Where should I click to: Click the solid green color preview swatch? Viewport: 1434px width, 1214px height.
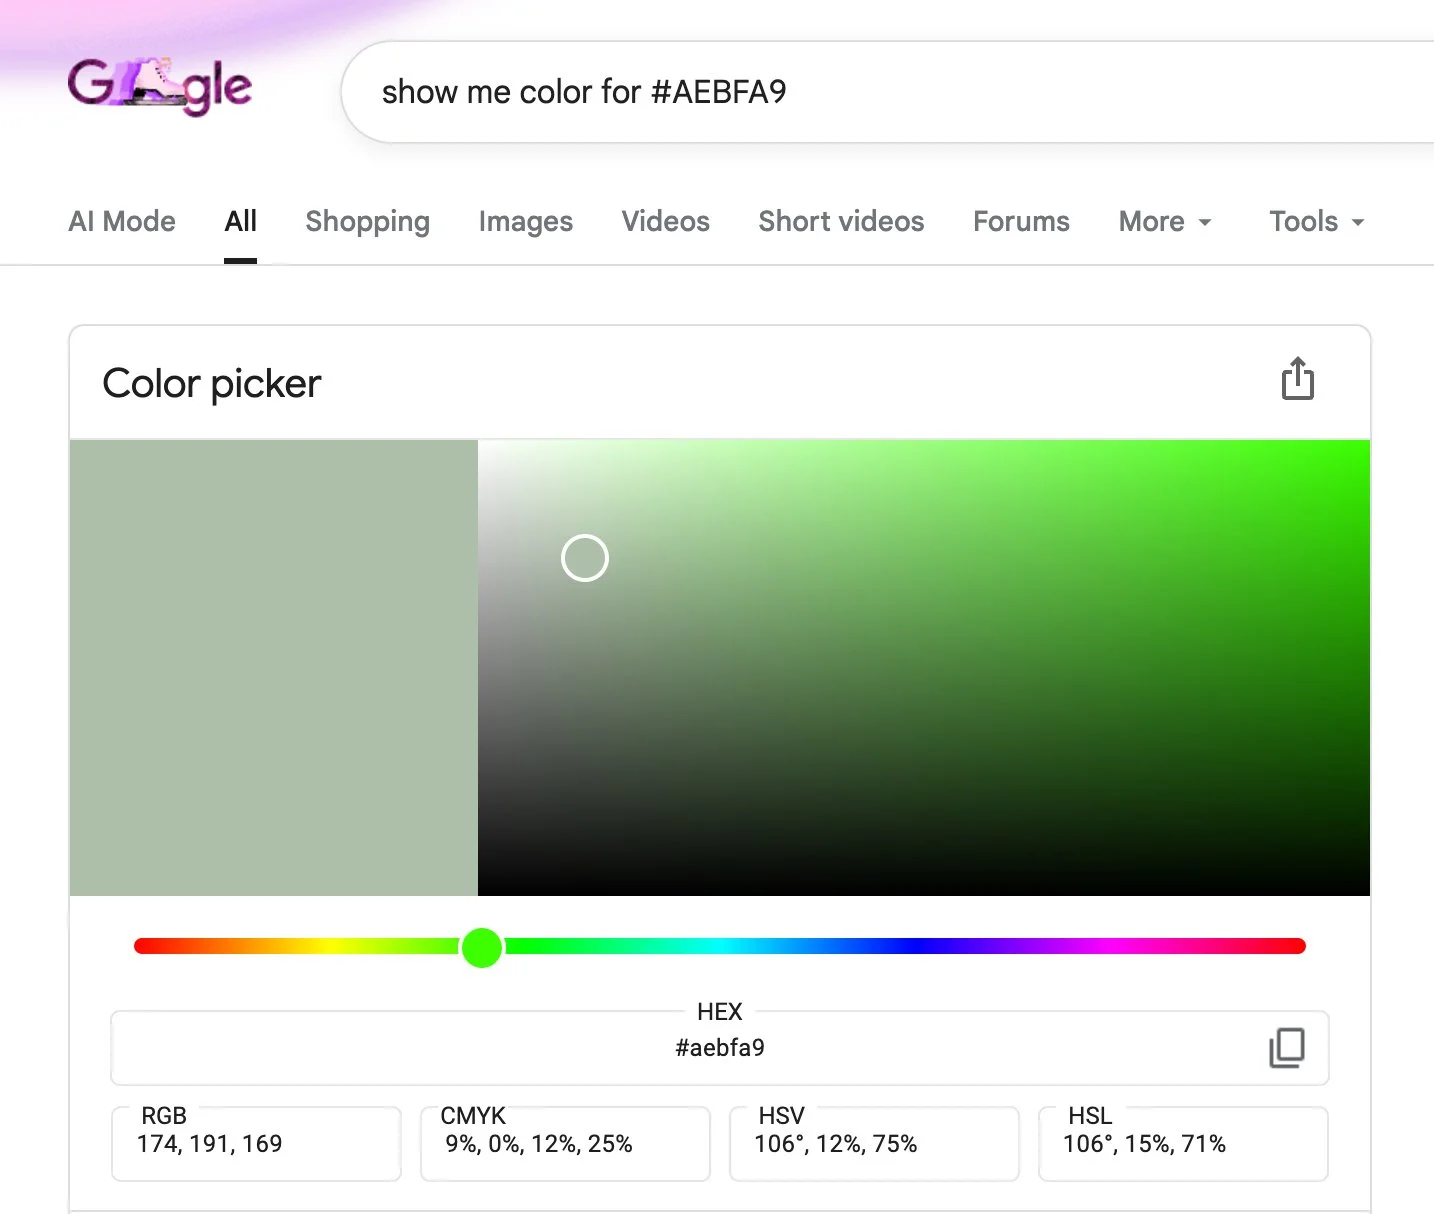pos(273,666)
